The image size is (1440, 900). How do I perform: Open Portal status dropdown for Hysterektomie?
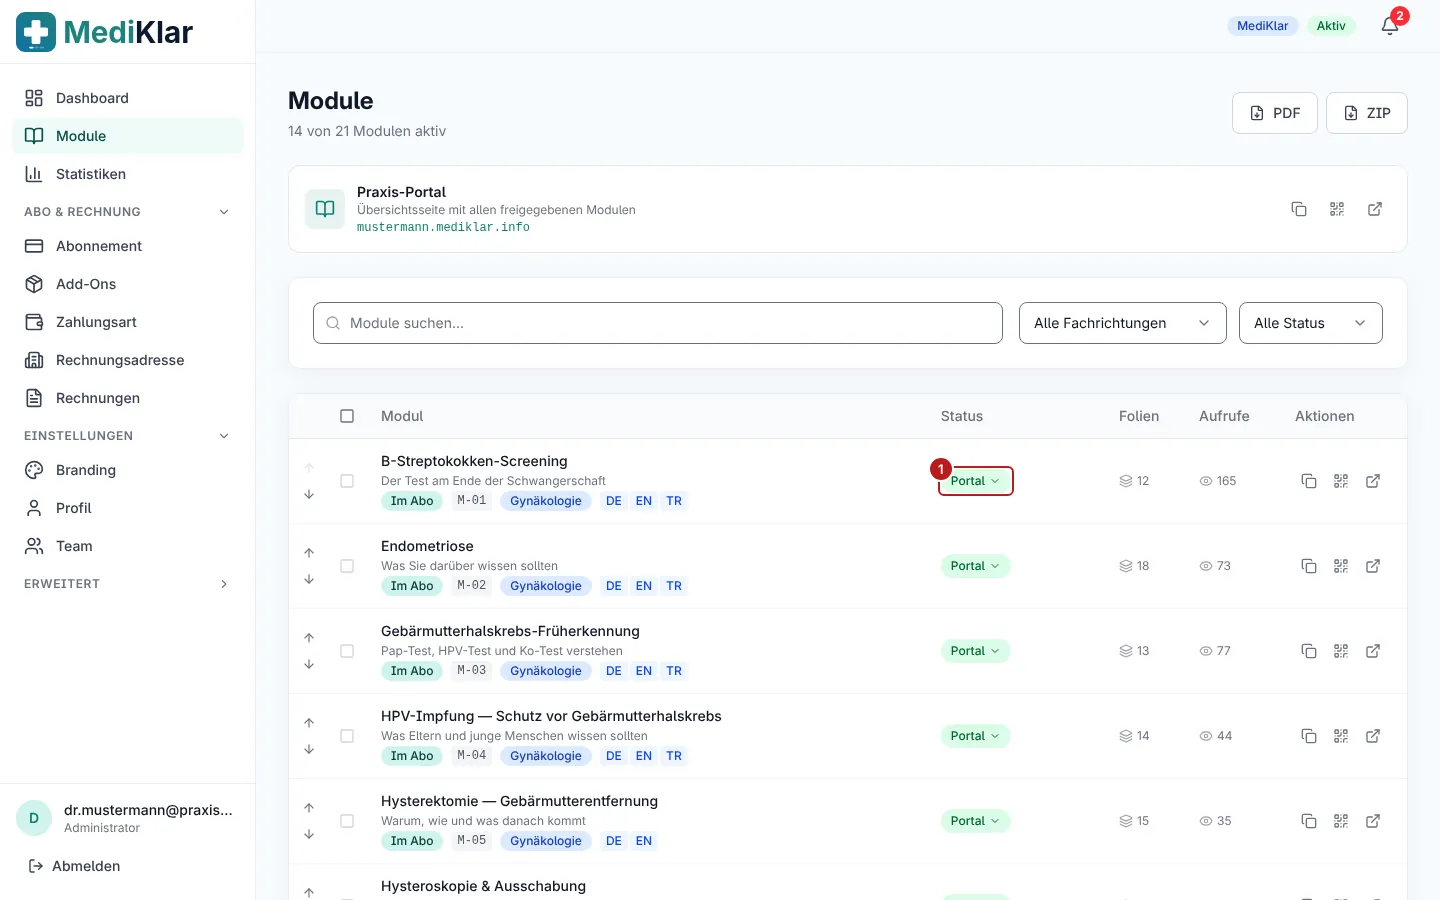975,821
